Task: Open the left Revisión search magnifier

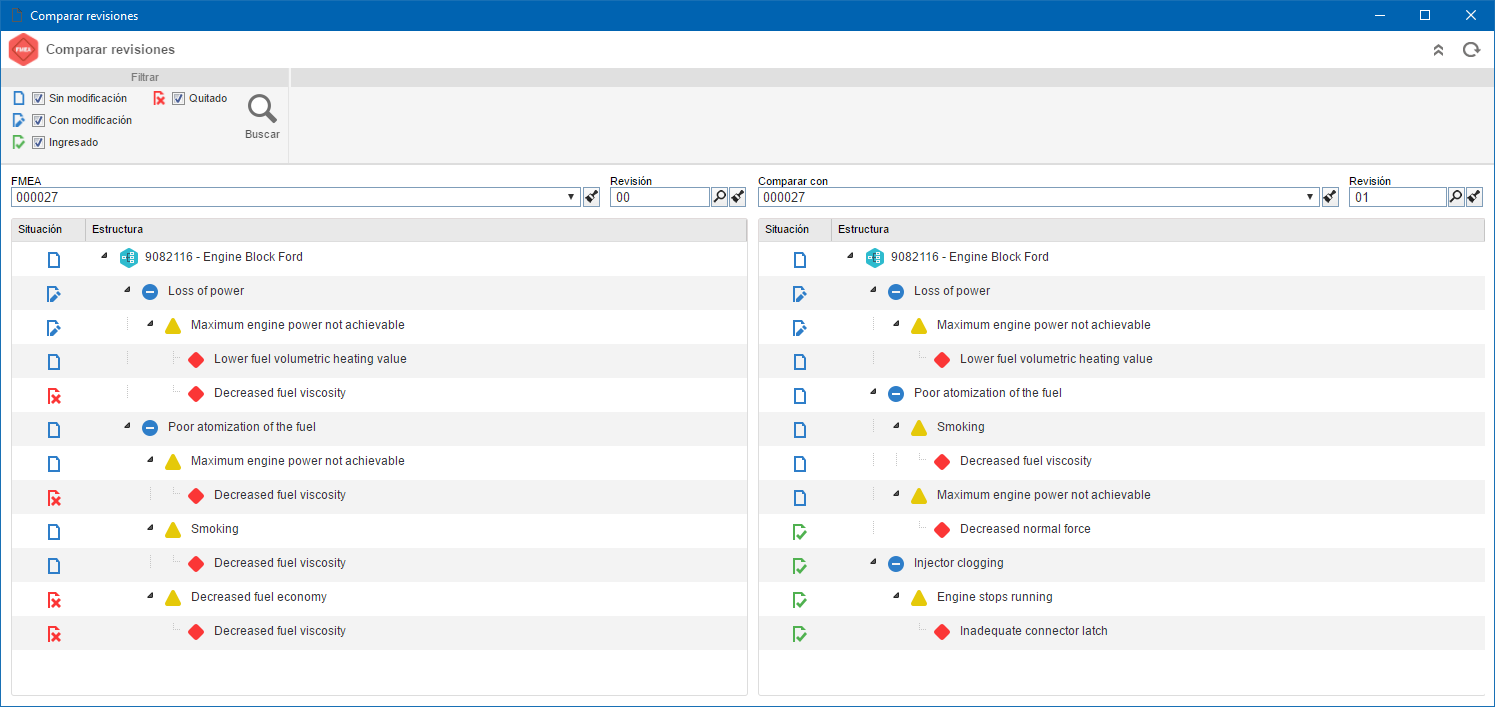Action: (x=719, y=197)
